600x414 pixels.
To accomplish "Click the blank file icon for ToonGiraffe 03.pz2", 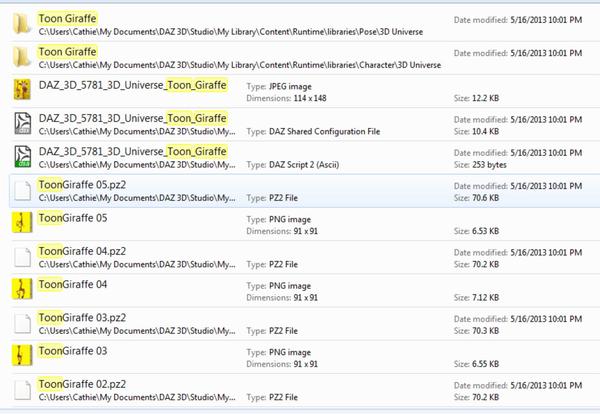I will point(23,324).
